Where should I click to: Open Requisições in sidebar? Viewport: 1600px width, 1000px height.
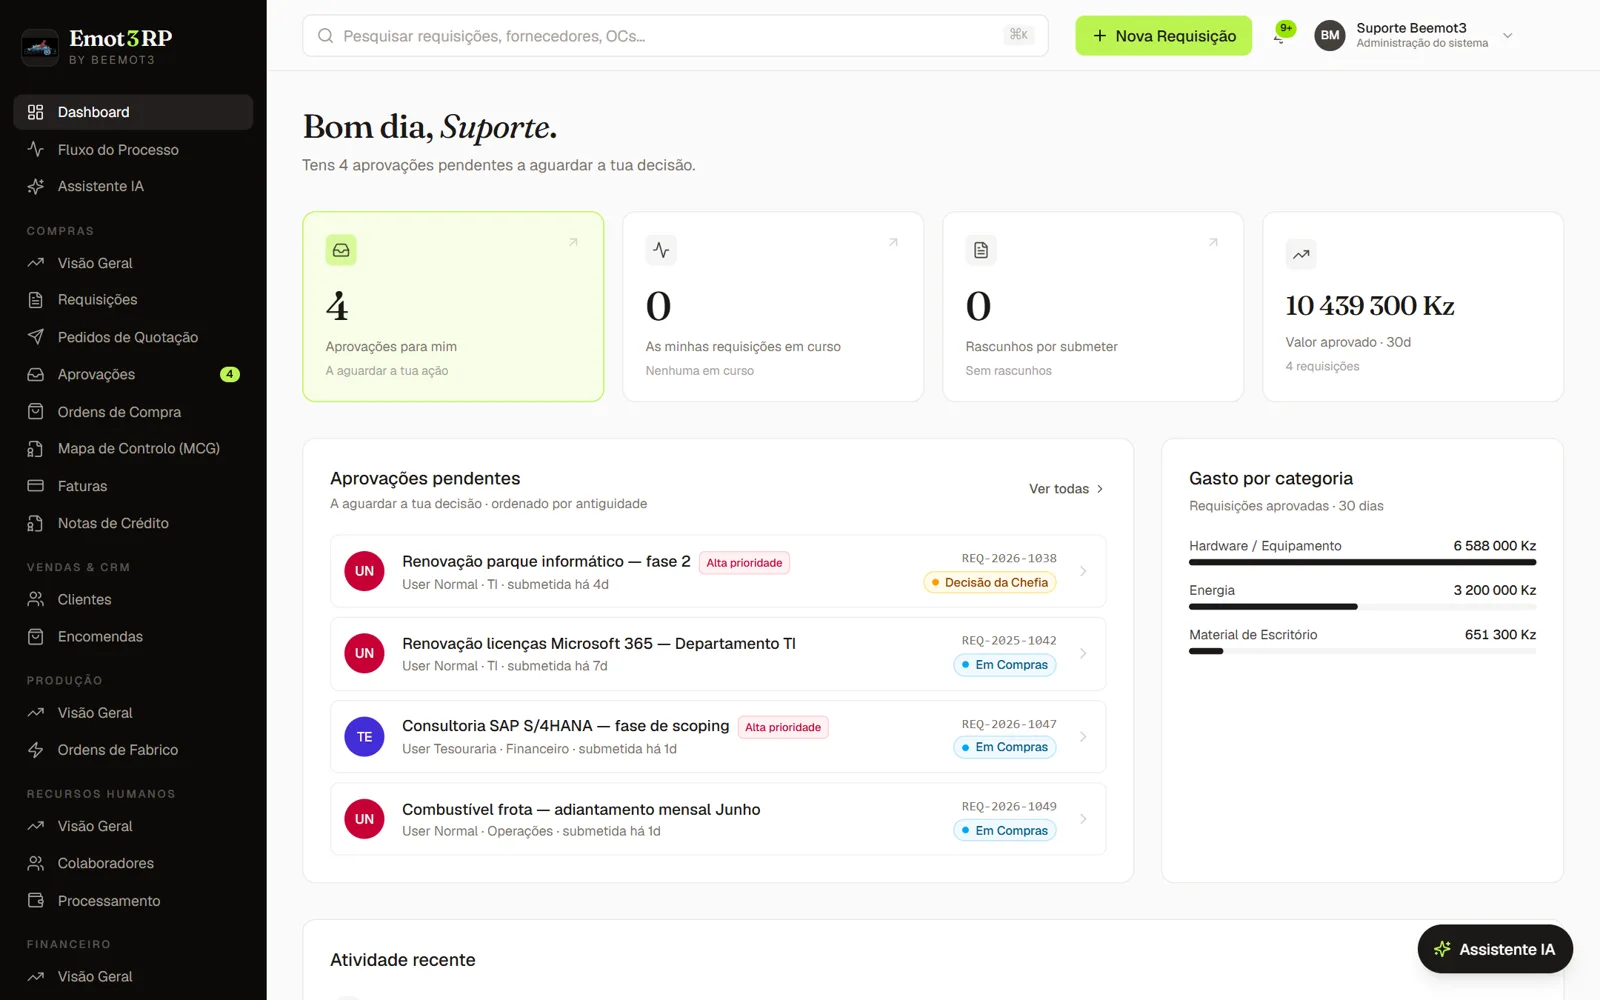[x=133, y=300]
